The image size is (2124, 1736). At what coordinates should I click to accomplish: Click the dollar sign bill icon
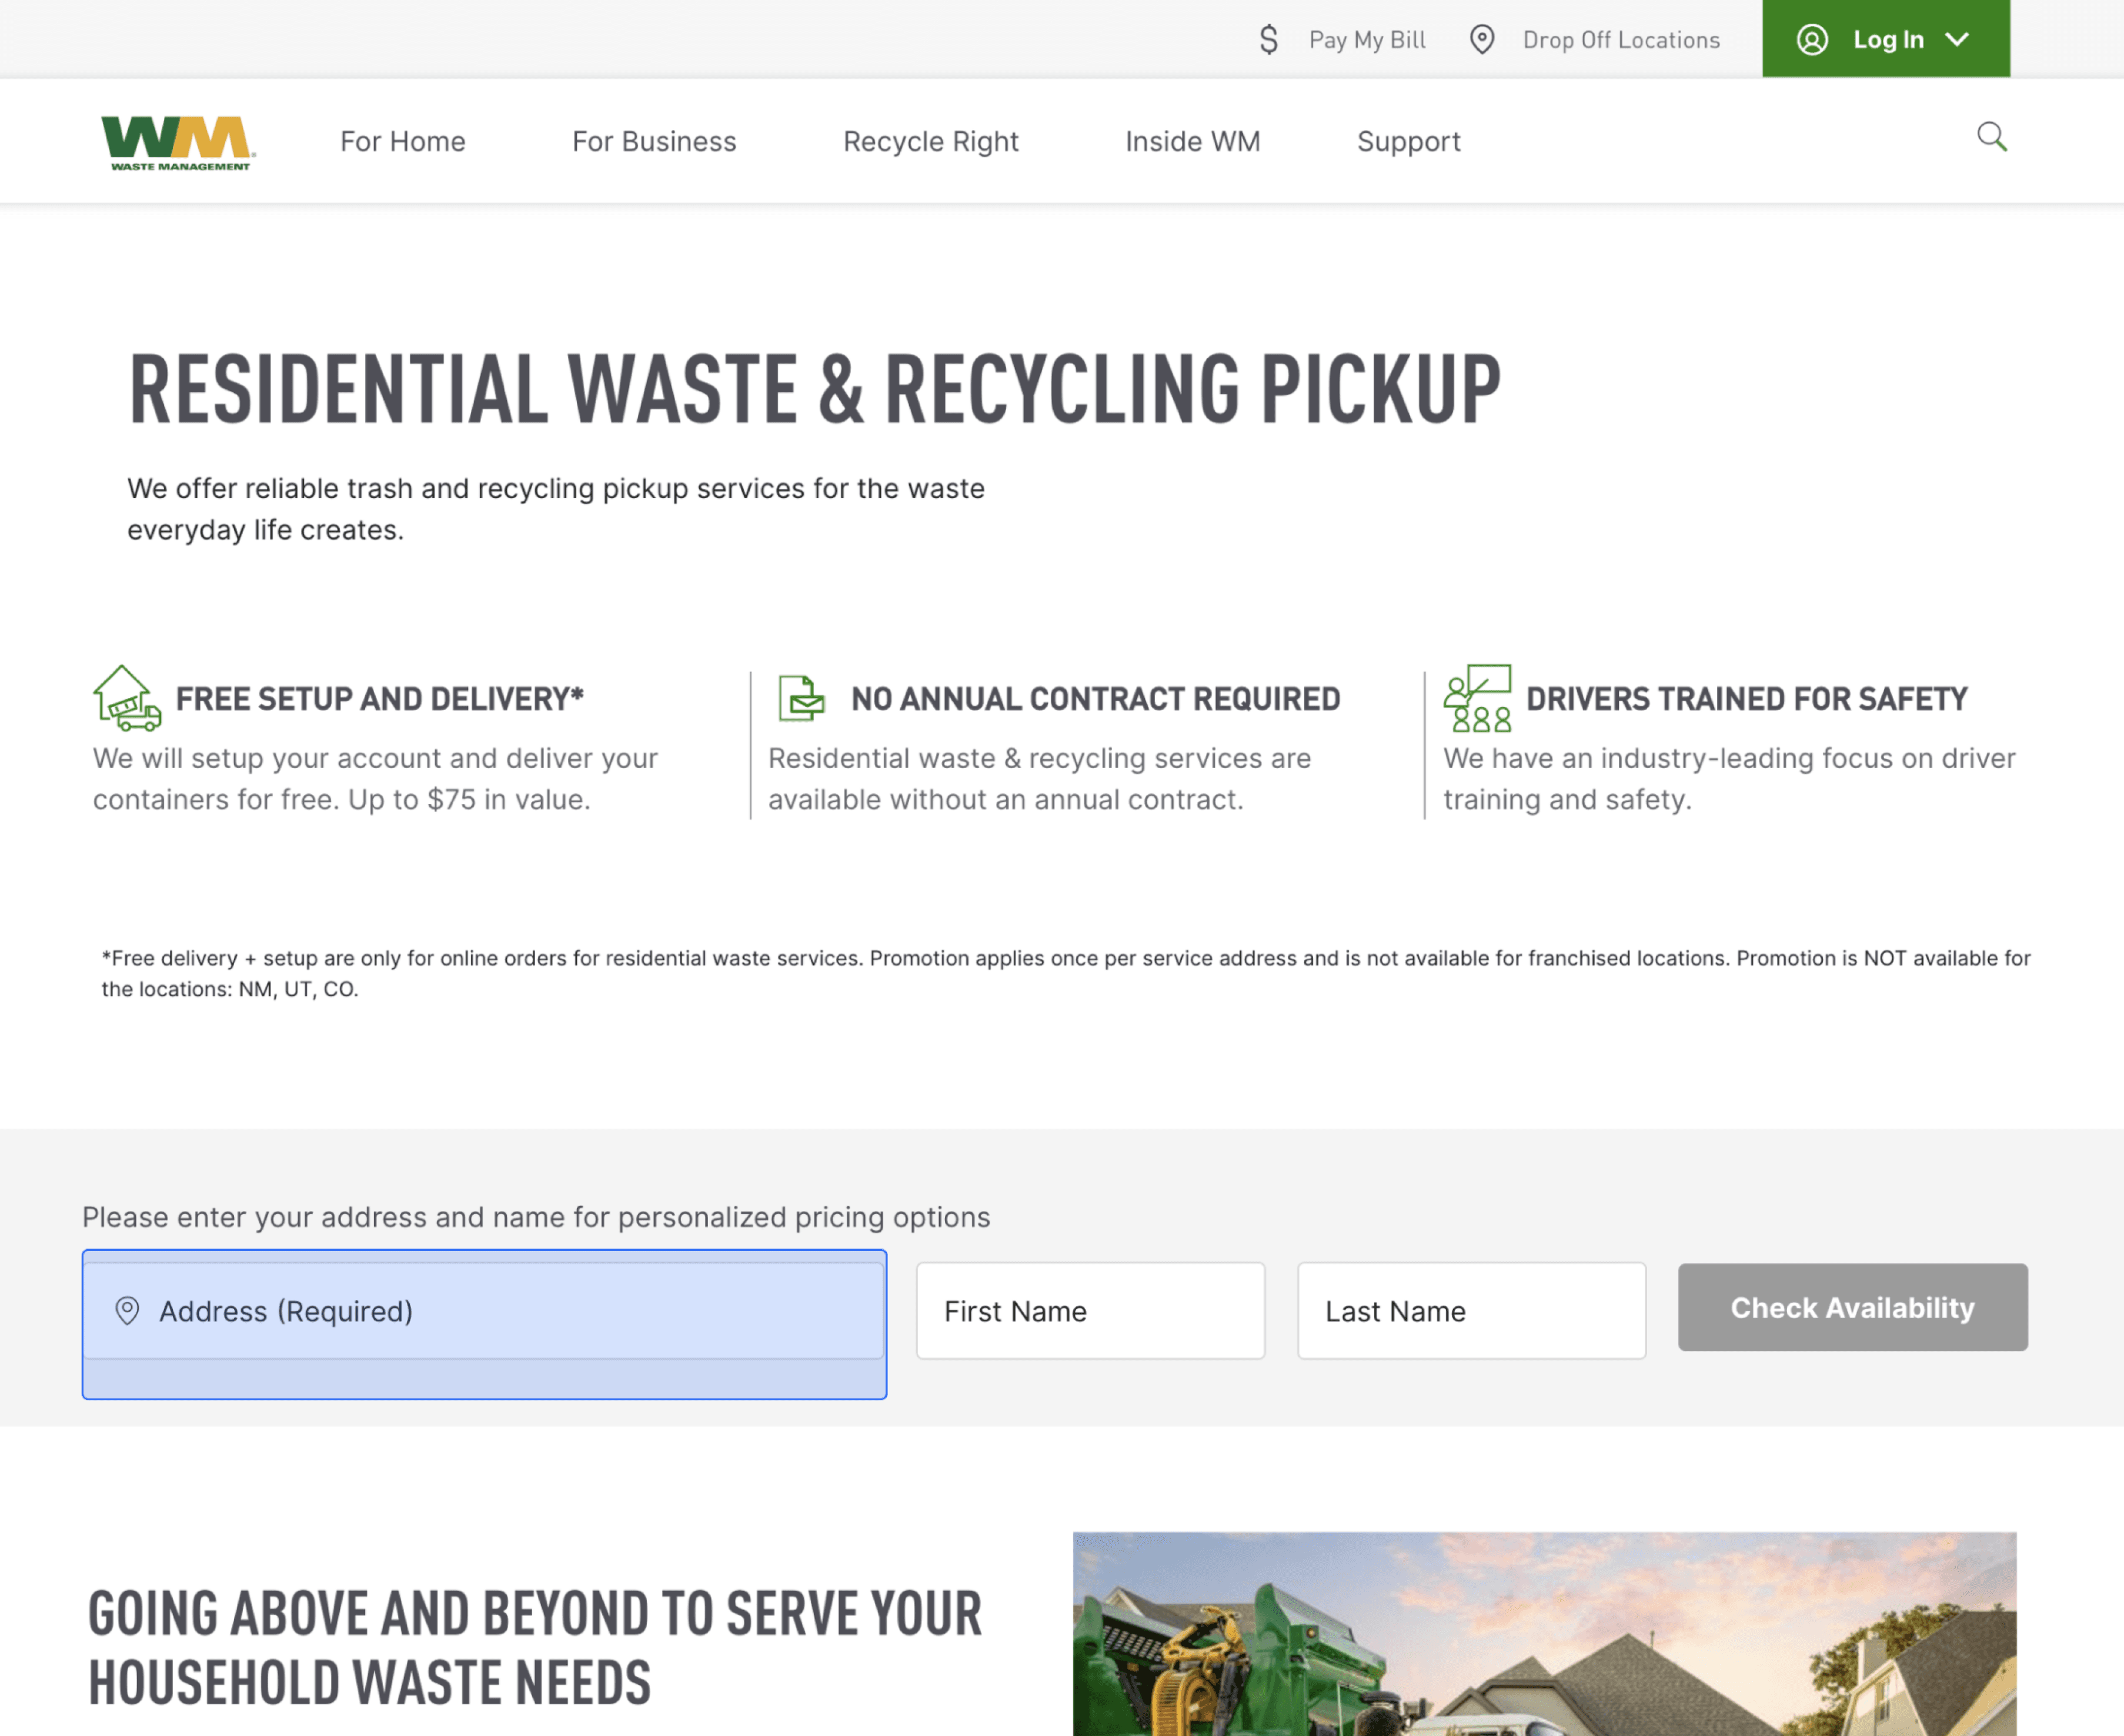pos(1268,40)
